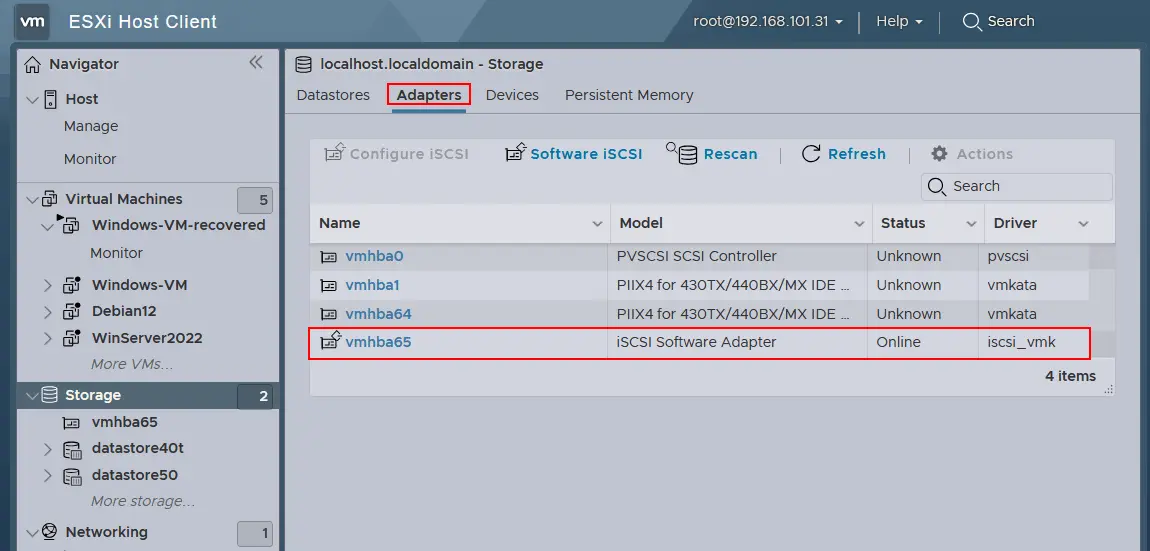Viewport: 1150px width, 551px height.
Task: Collapse the Virtual Machines tree node
Action: 32,199
